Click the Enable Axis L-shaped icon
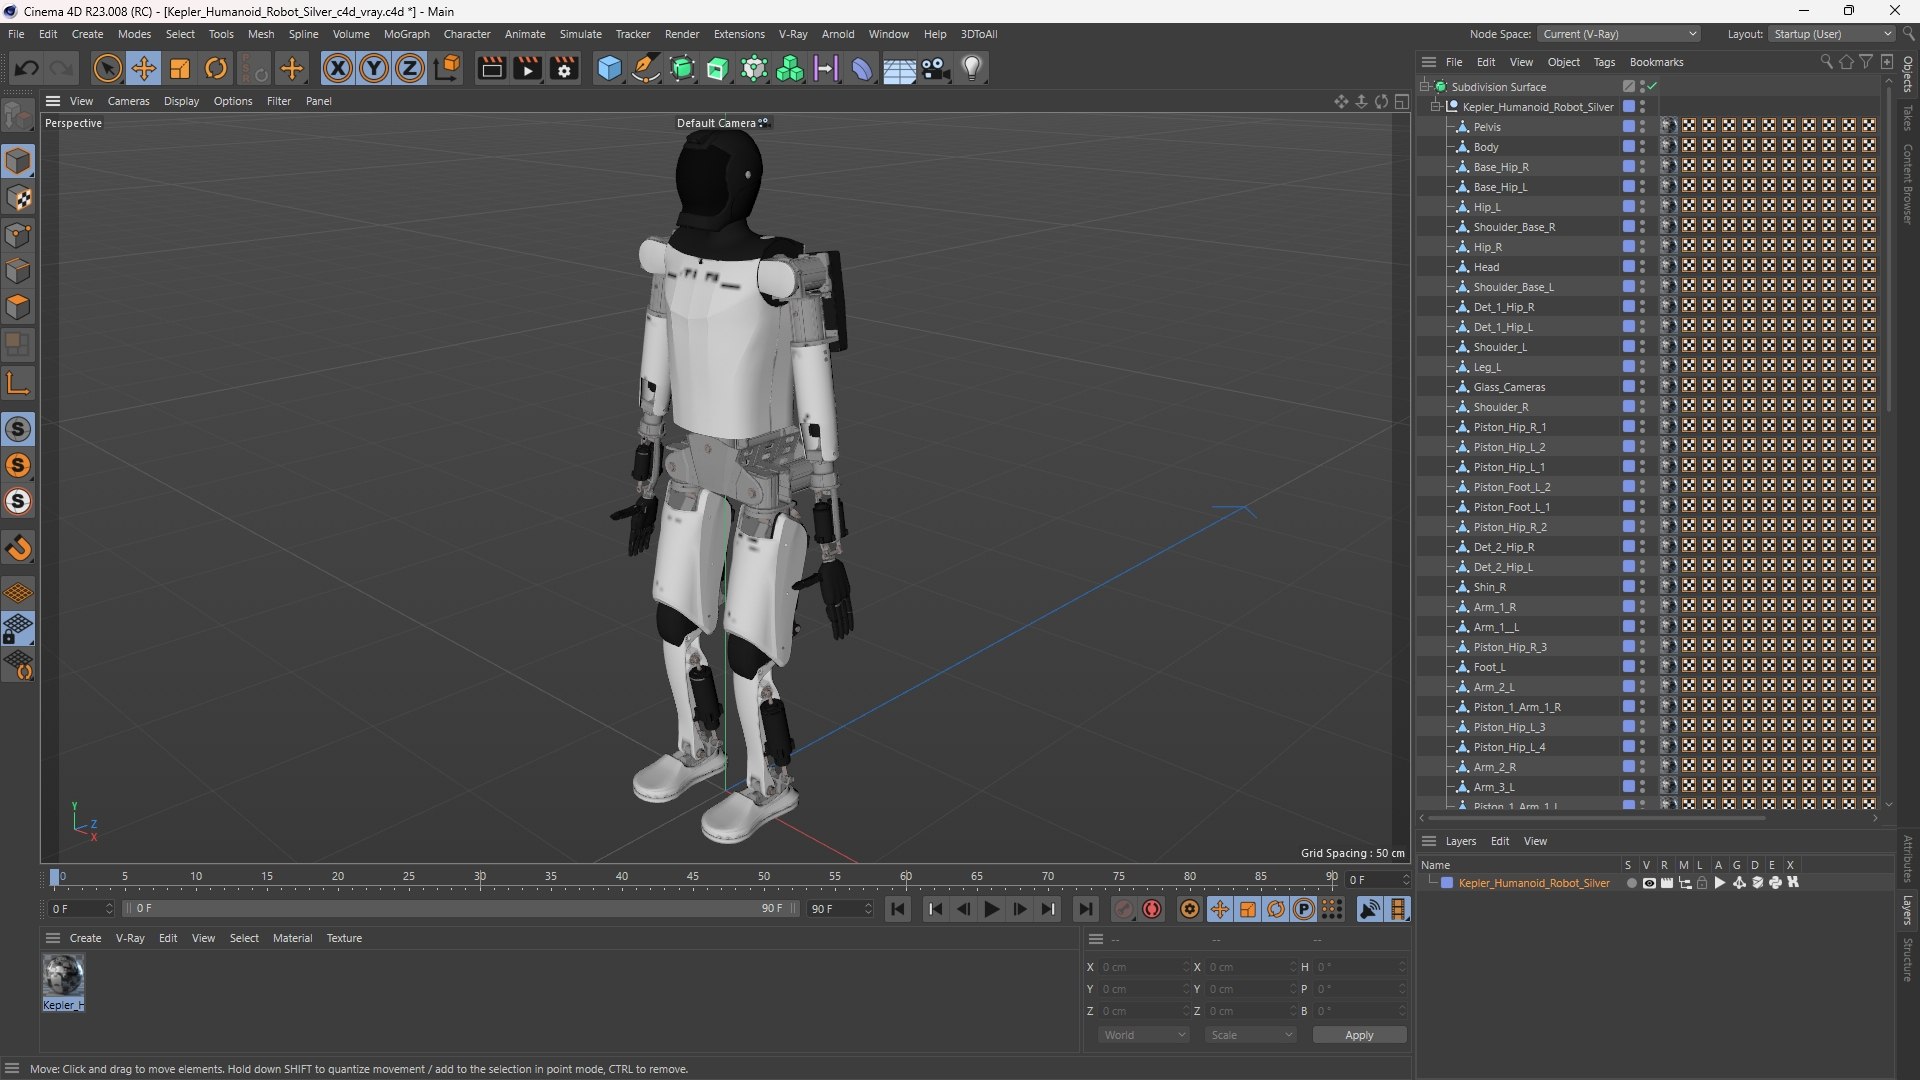 click(x=18, y=383)
